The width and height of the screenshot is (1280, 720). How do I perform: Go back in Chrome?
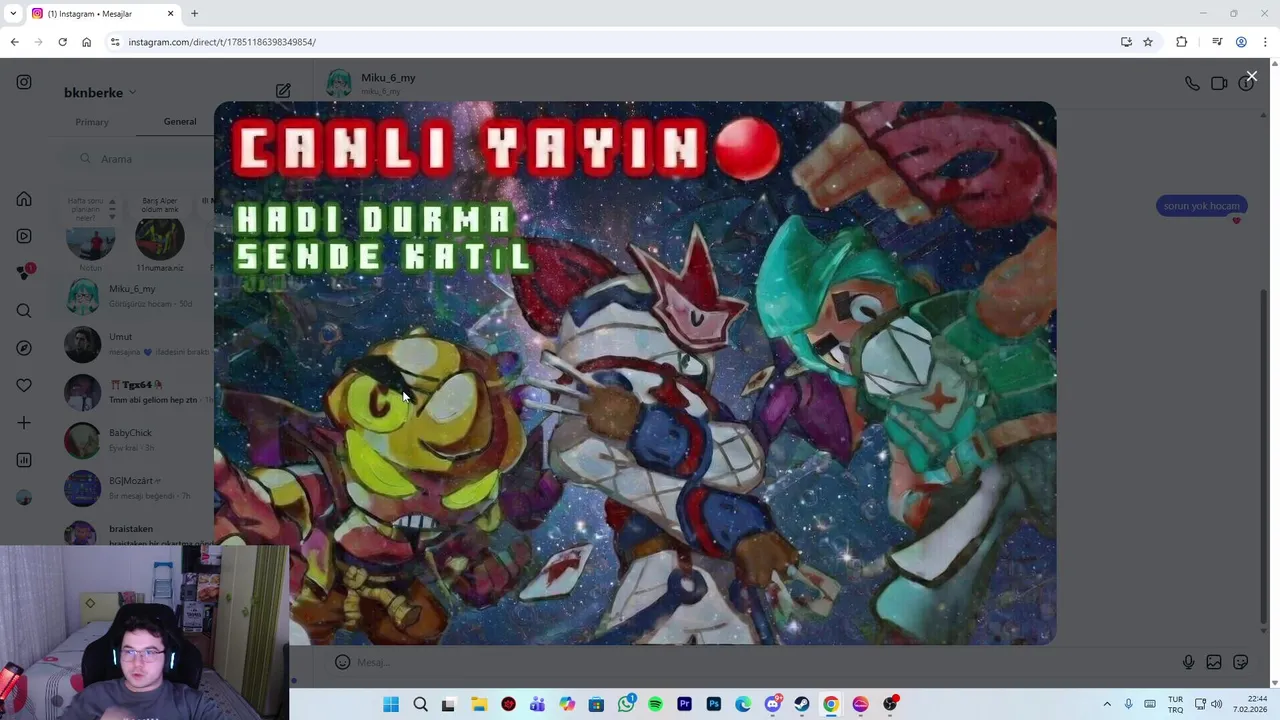(14, 42)
